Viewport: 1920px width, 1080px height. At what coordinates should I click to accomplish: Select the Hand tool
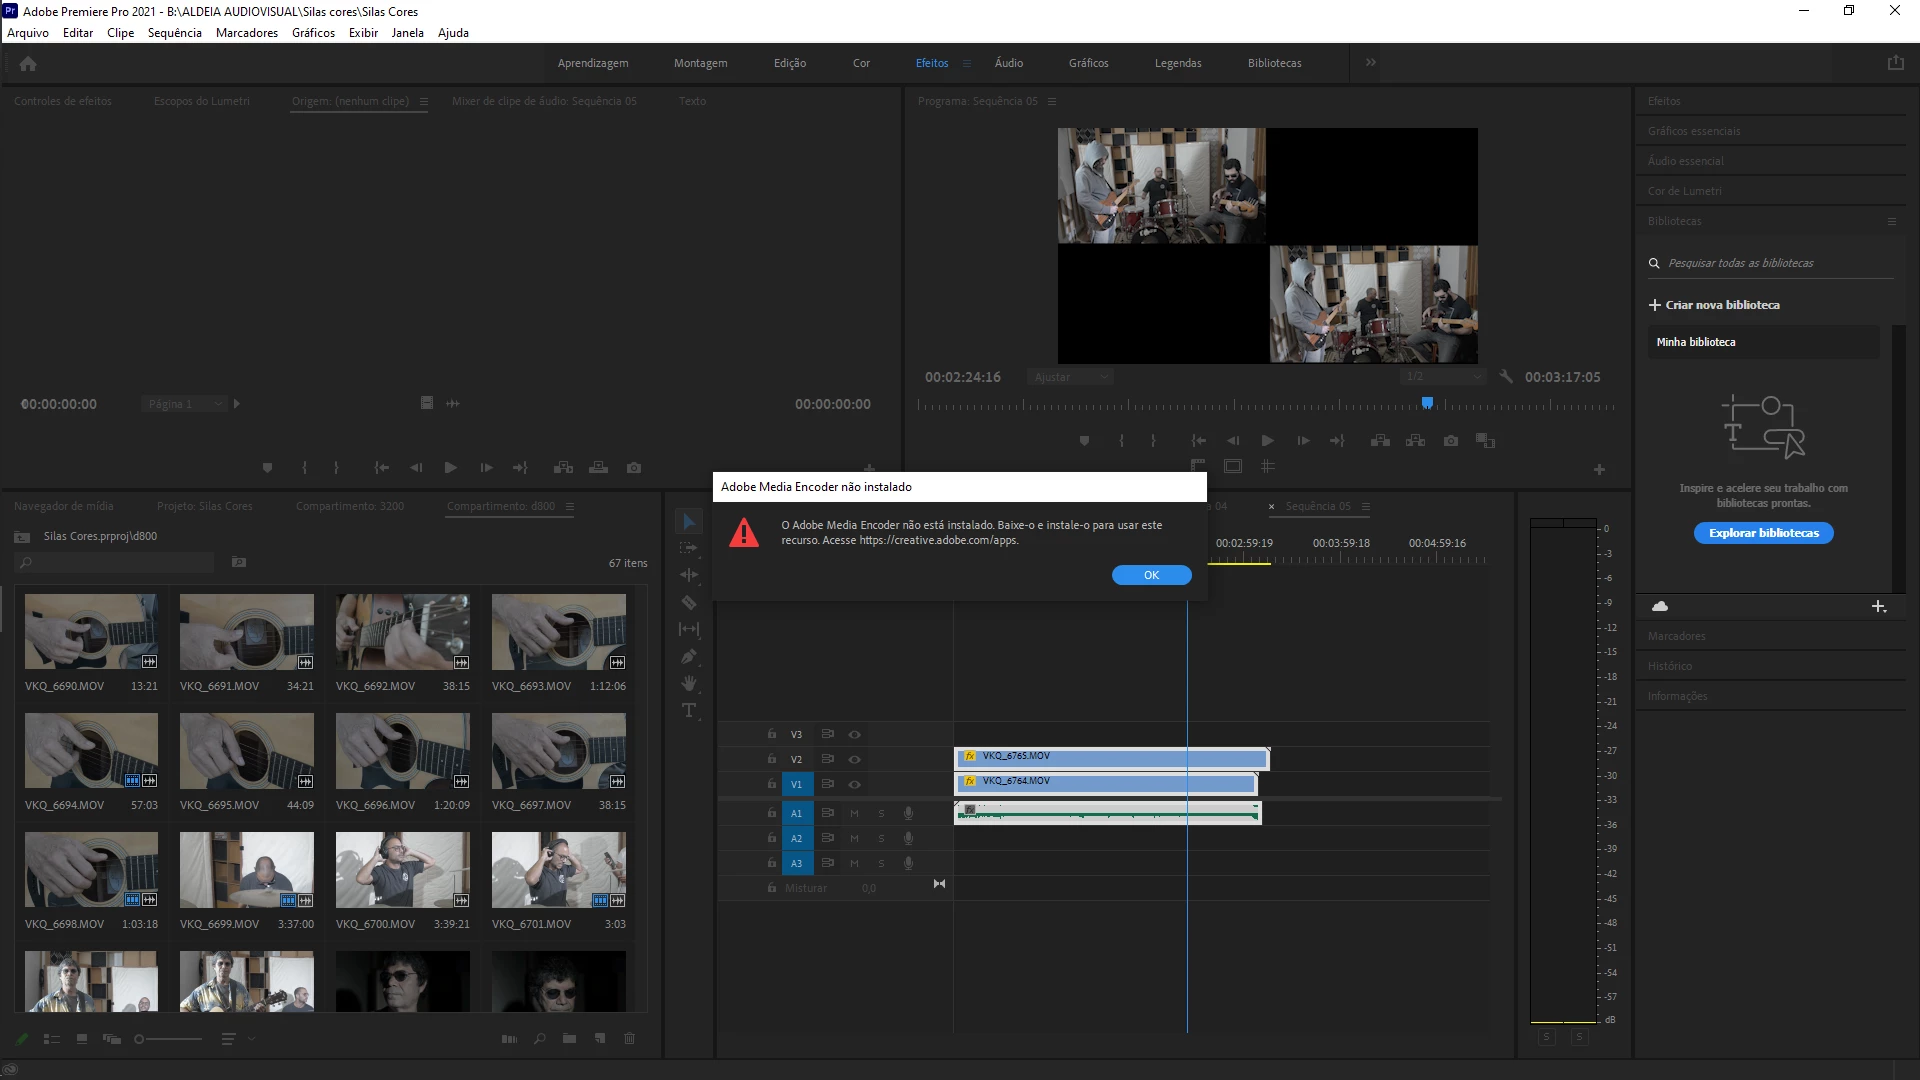[689, 684]
